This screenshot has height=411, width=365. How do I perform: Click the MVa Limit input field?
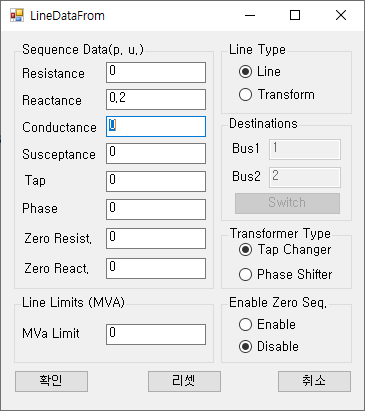pos(156,334)
